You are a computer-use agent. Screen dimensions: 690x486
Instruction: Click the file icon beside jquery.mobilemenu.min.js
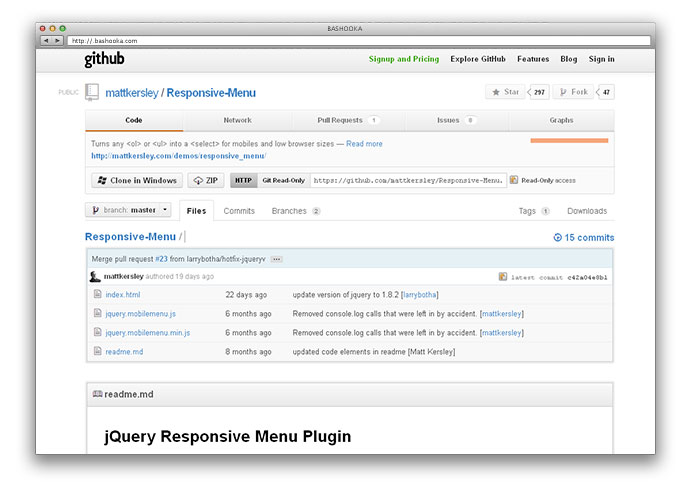[x=98, y=332]
